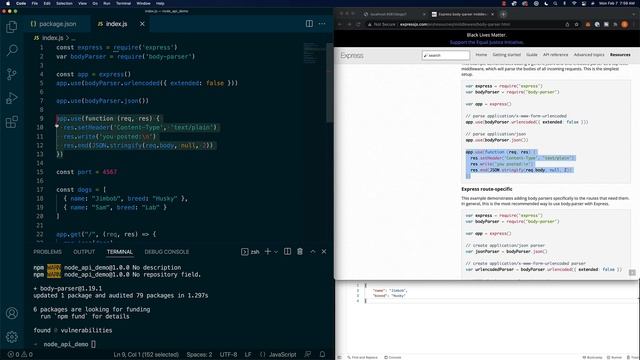This screenshot has height=360, width=640.
Task: Click the Express route-specific heading
Action: coord(487,189)
